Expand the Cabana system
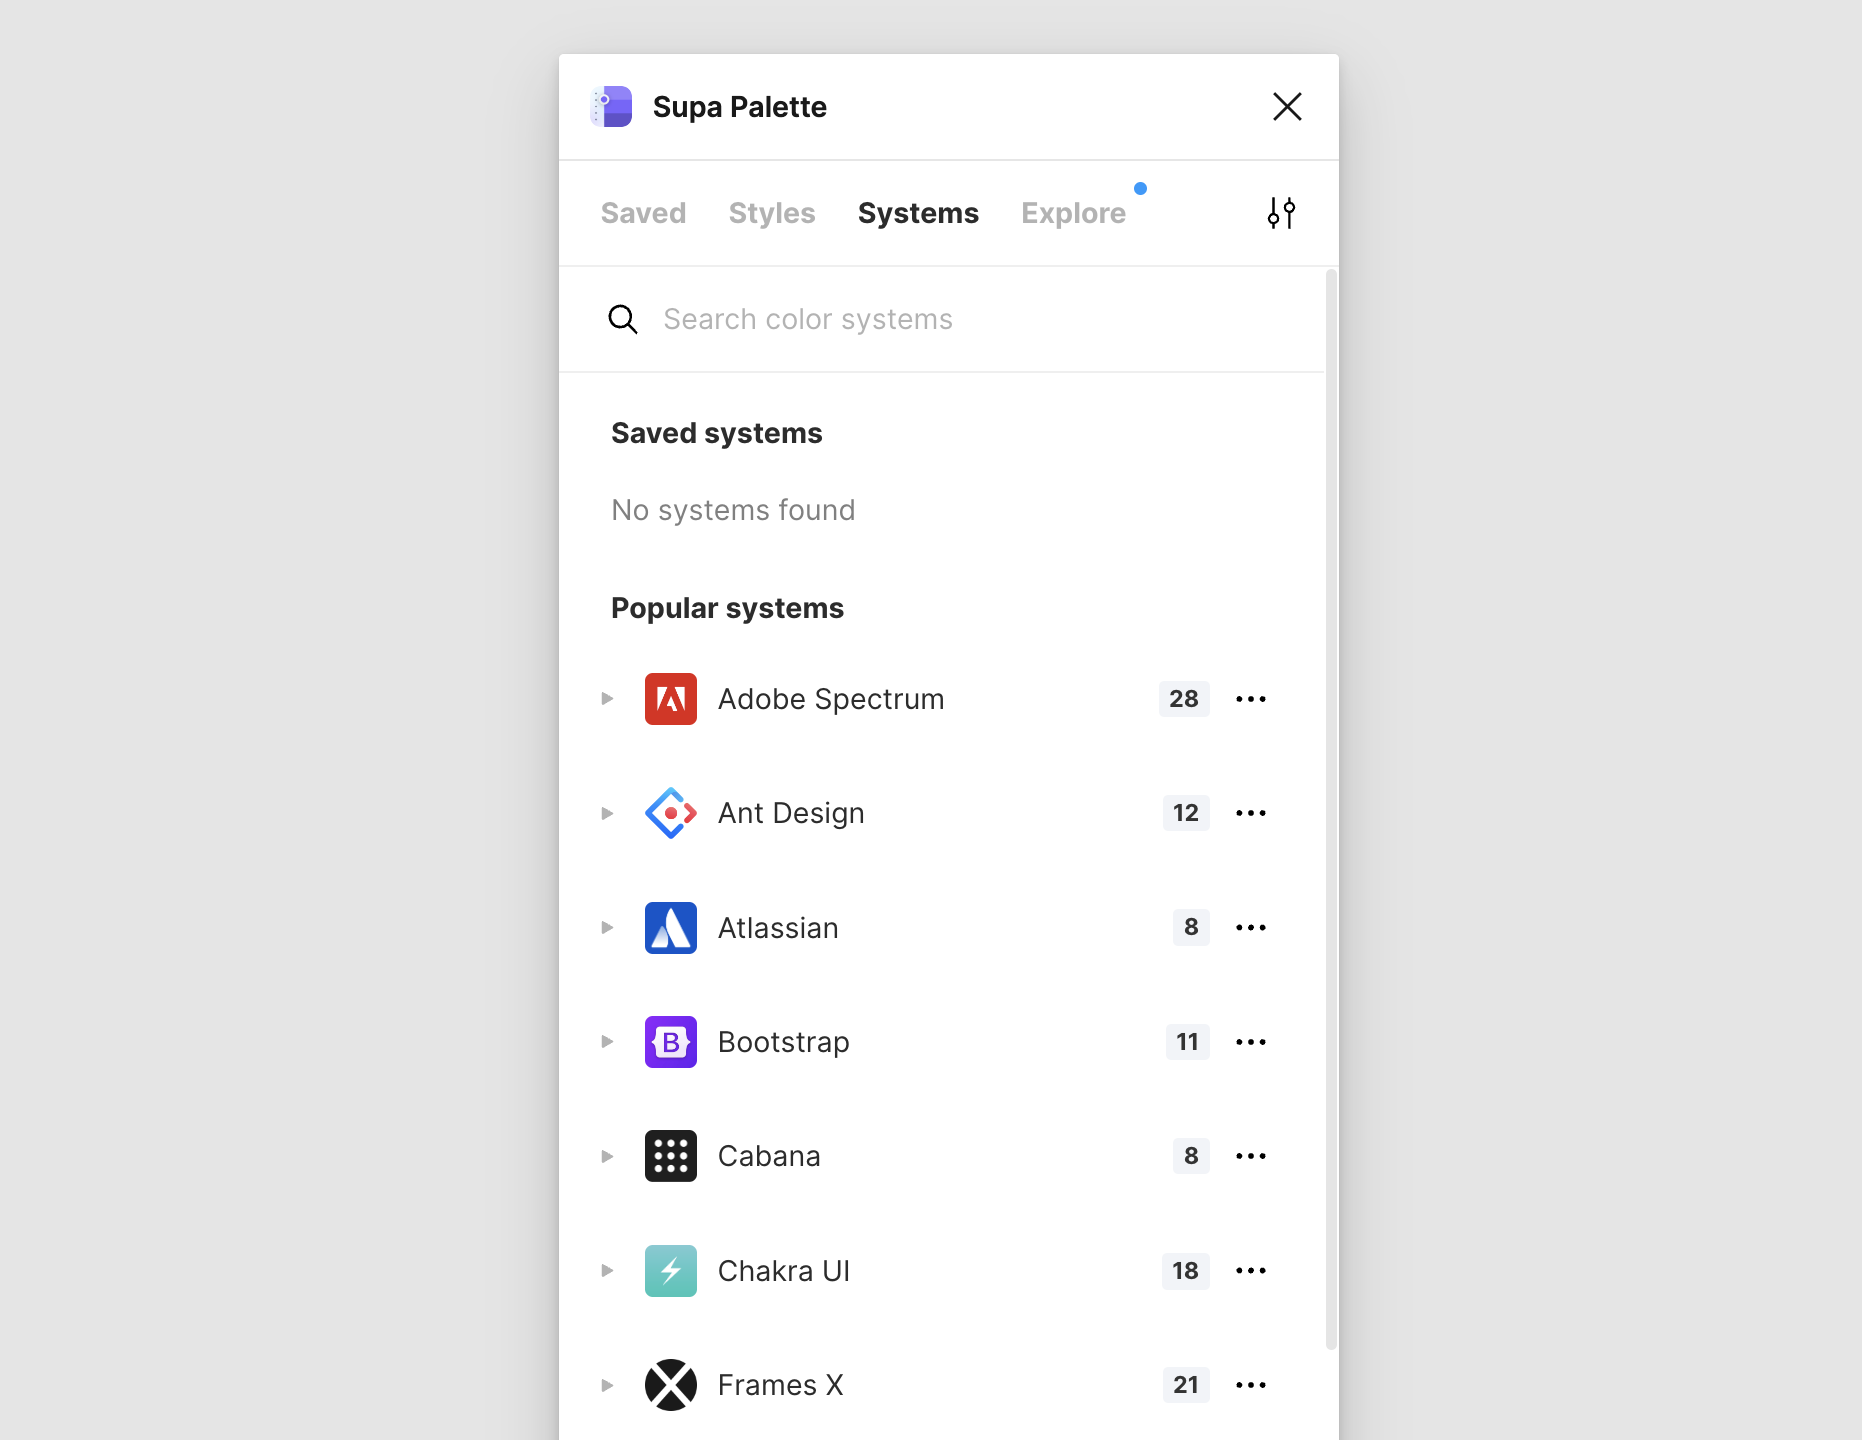The image size is (1862, 1440). (x=607, y=1156)
